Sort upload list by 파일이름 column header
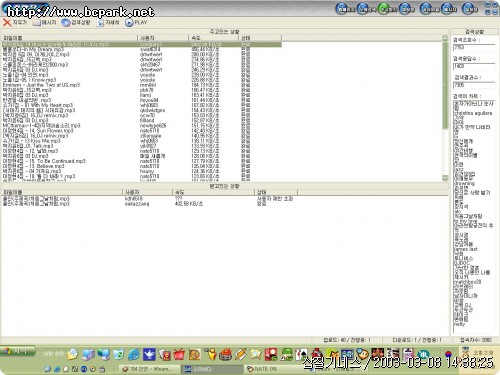 69,38
